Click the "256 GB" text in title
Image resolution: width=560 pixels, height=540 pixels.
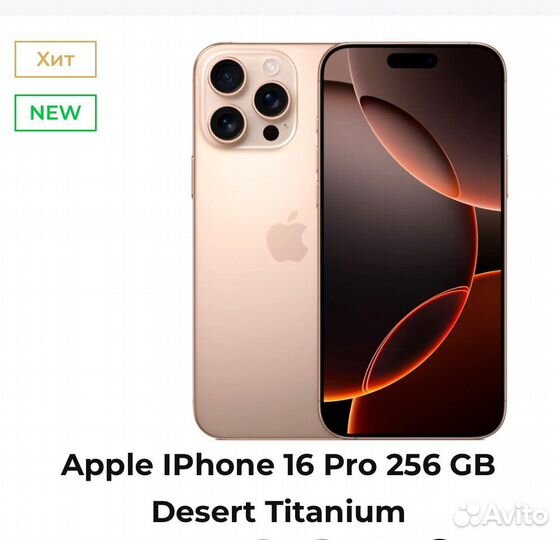click(441, 465)
